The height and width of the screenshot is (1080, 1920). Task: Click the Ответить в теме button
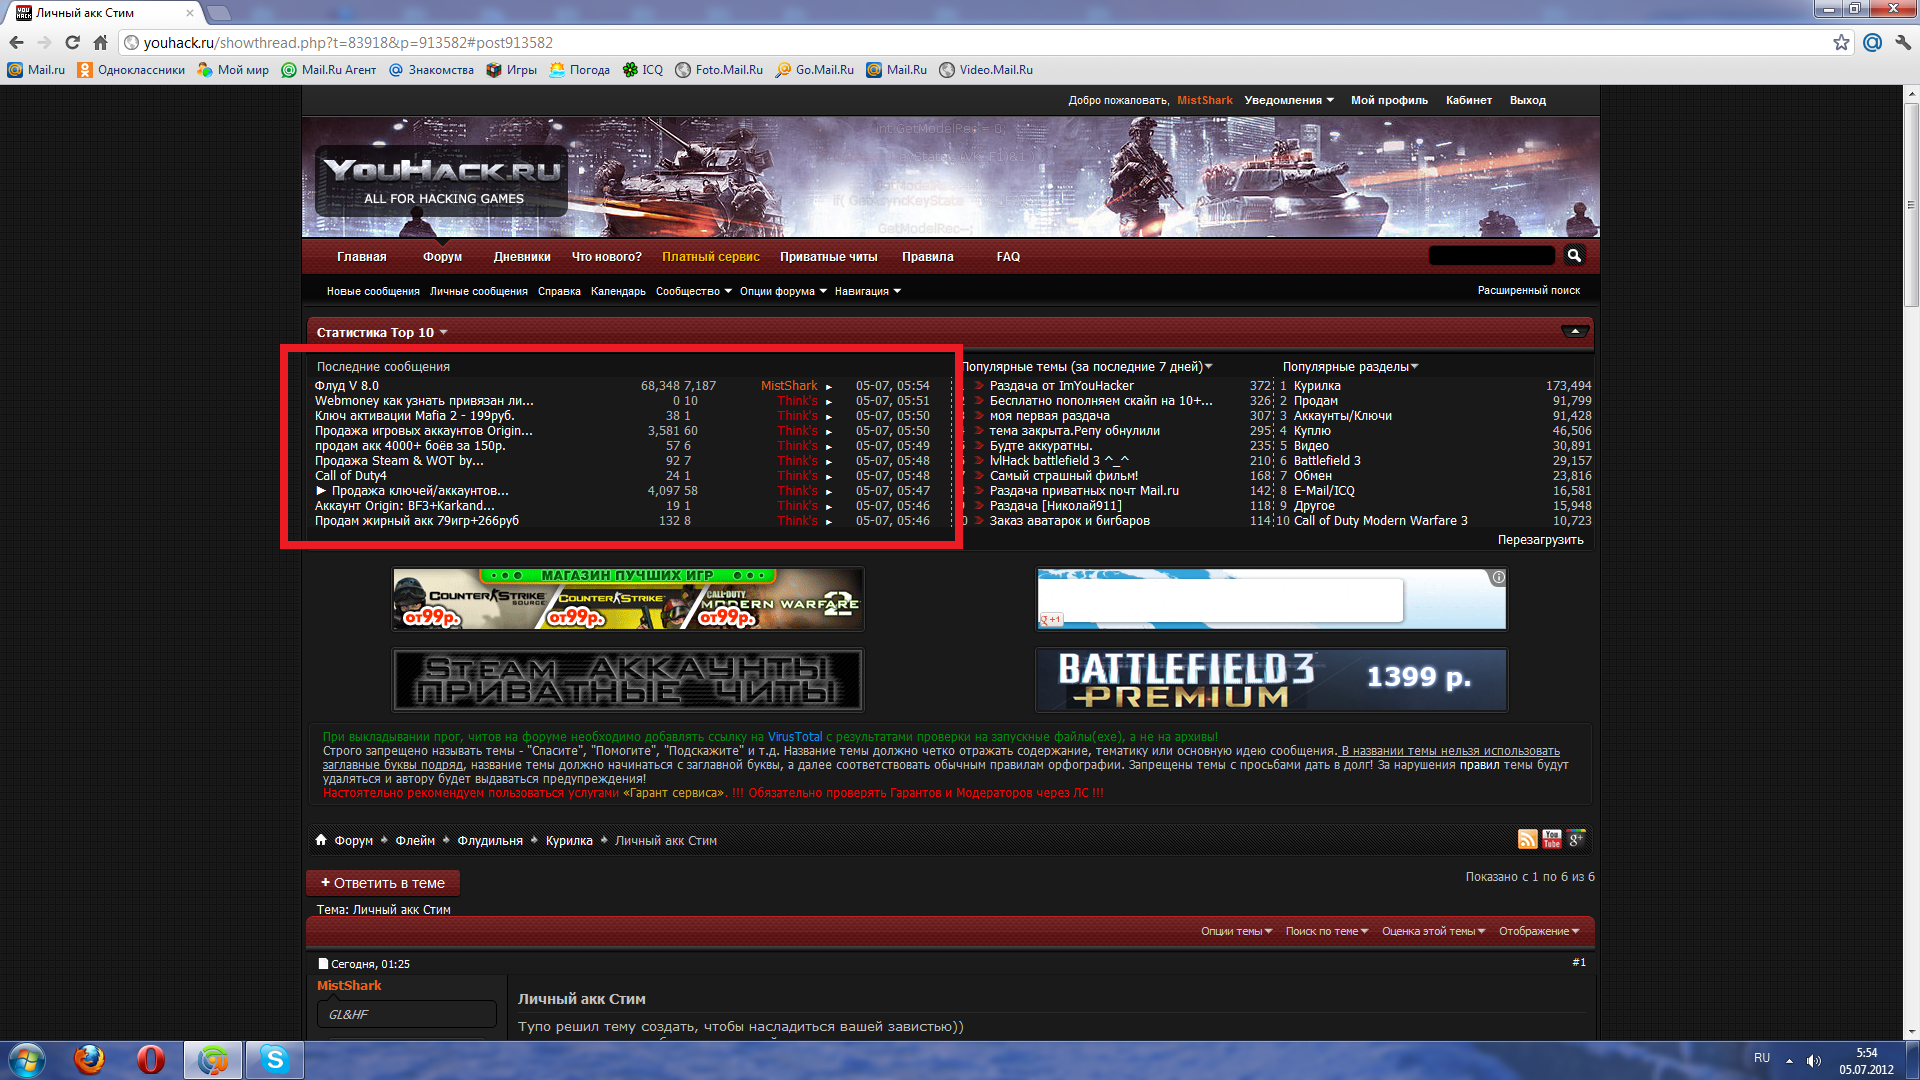tap(383, 883)
